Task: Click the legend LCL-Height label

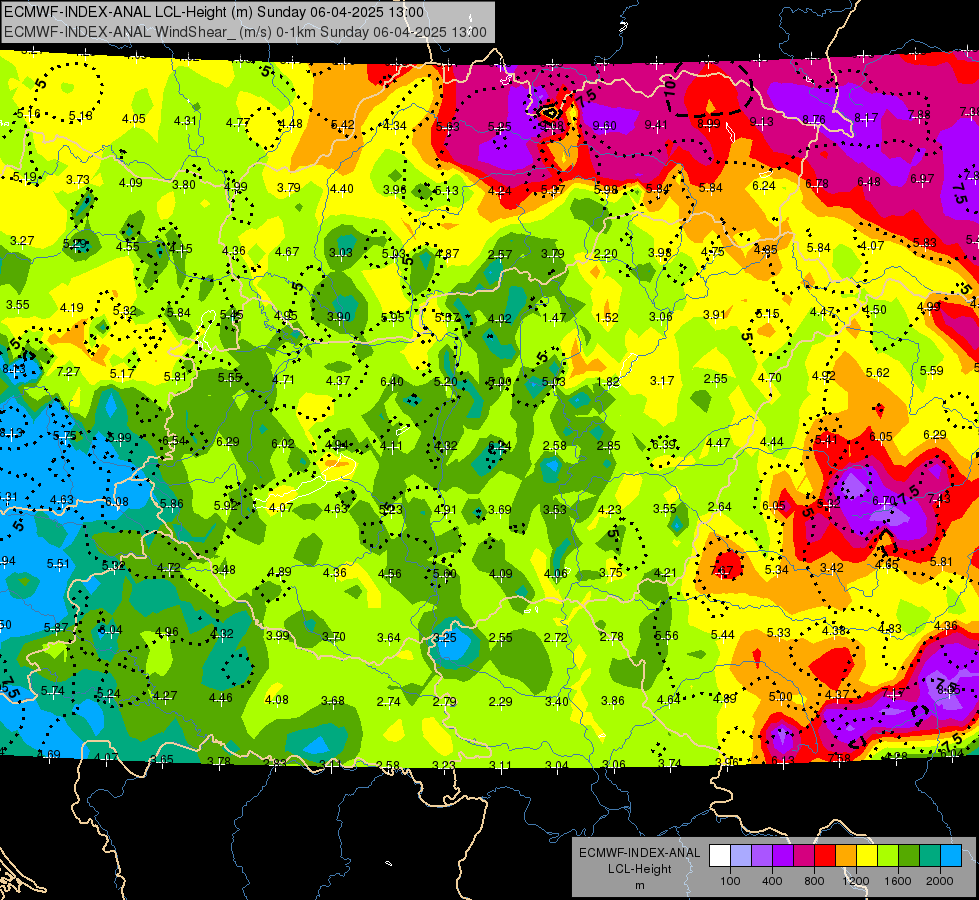Action: tap(639, 869)
